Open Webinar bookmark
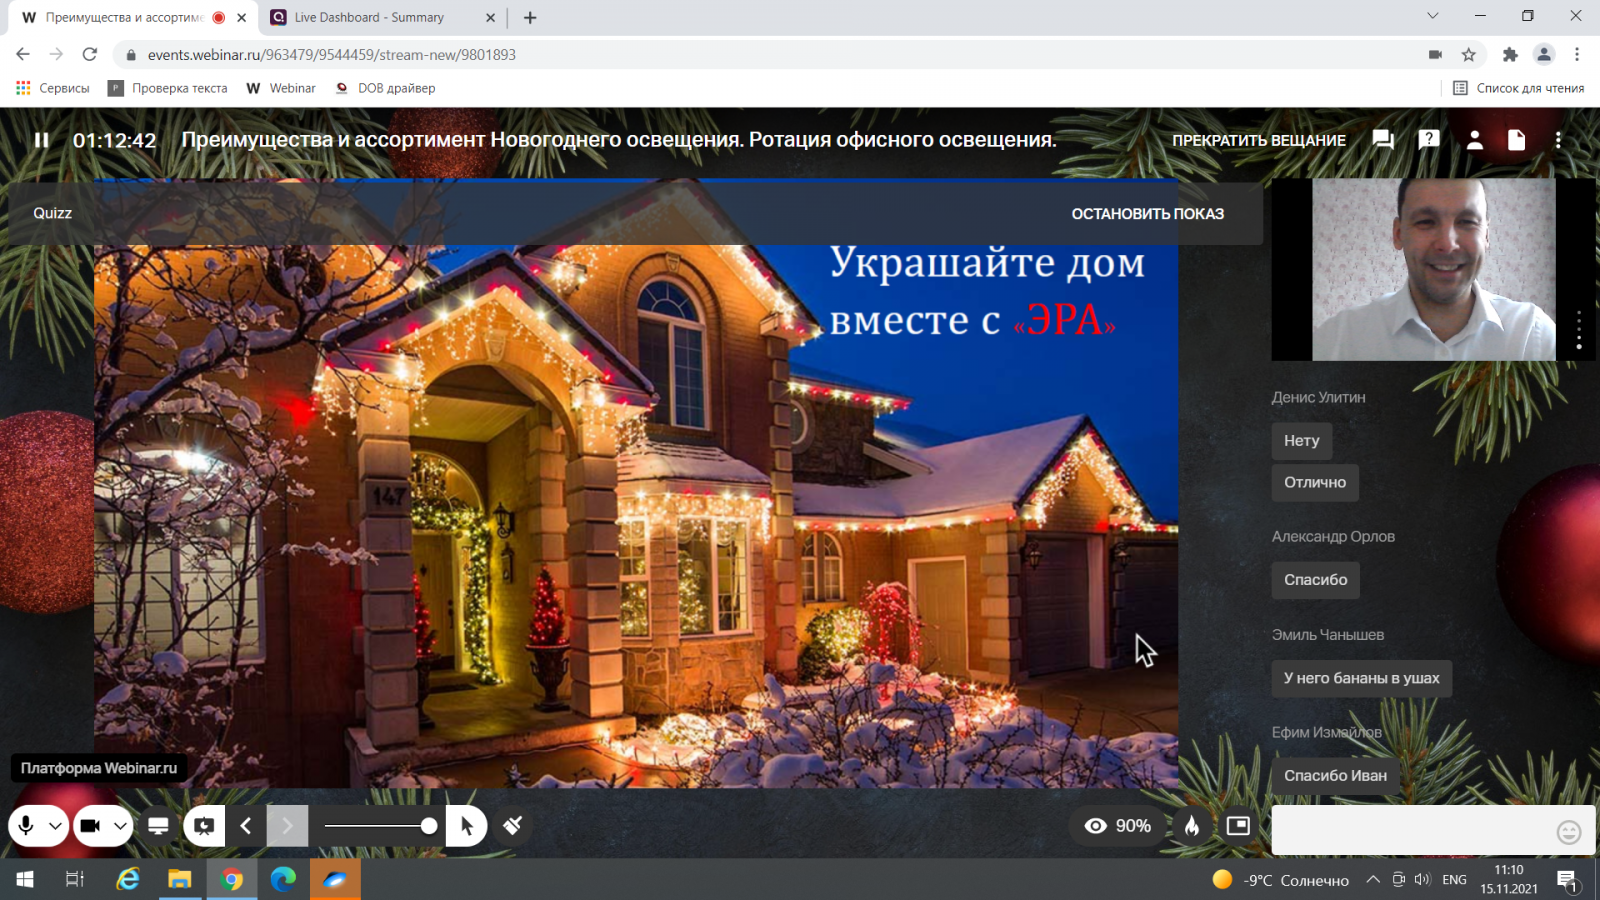Screen dimensions: 1600x900 281,88
